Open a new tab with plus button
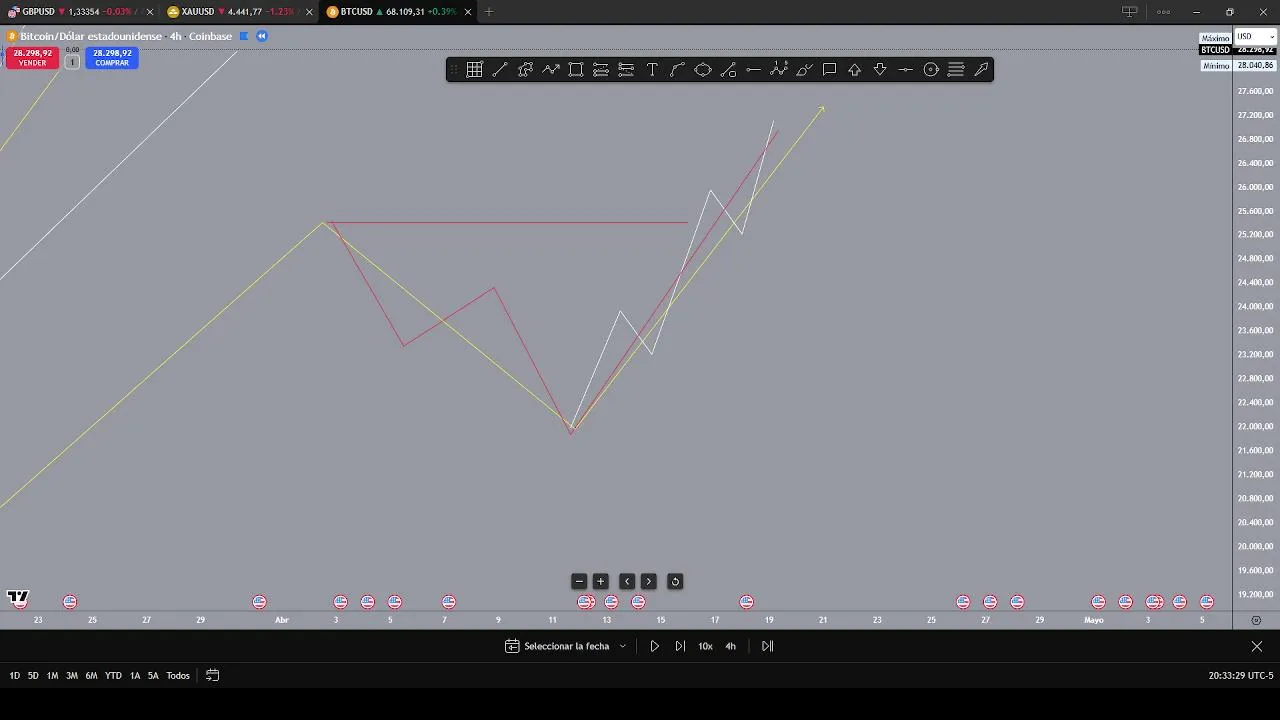Viewport: 1280px width, 720px height. [489, 12]
